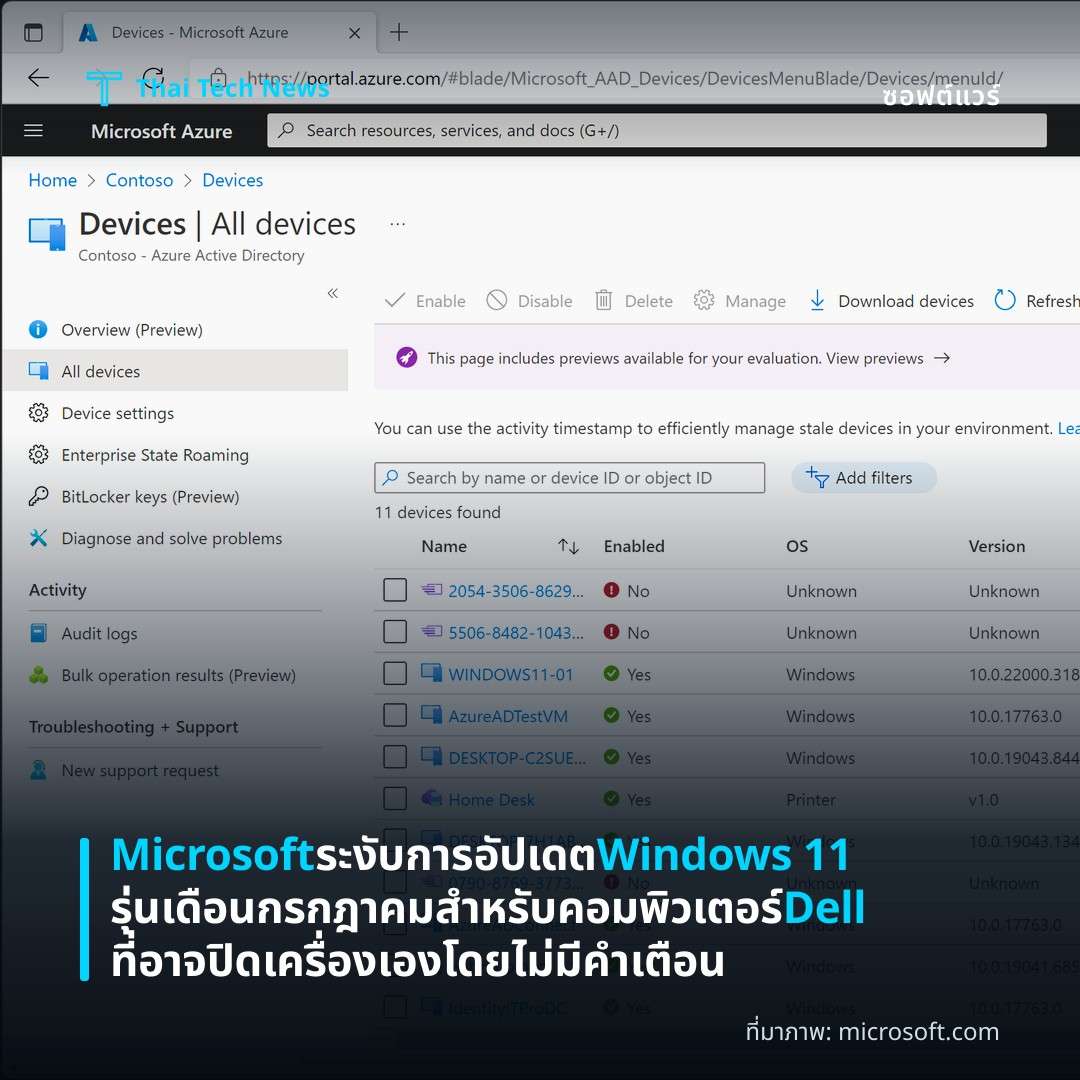Viewport: 1080px width, 1080px height.
Task: Click the Enable toolbar button
Action: tap(425, 301)
